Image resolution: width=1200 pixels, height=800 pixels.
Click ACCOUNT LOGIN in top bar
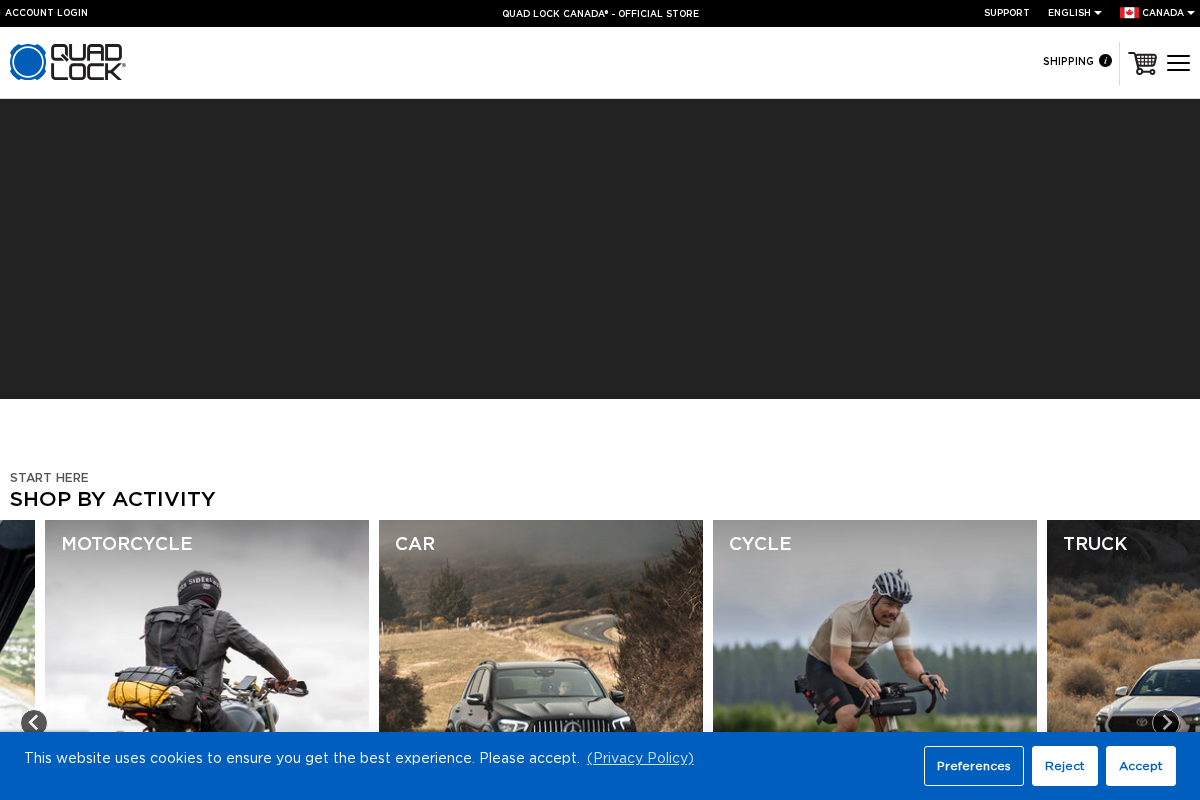tap(47, 13)
